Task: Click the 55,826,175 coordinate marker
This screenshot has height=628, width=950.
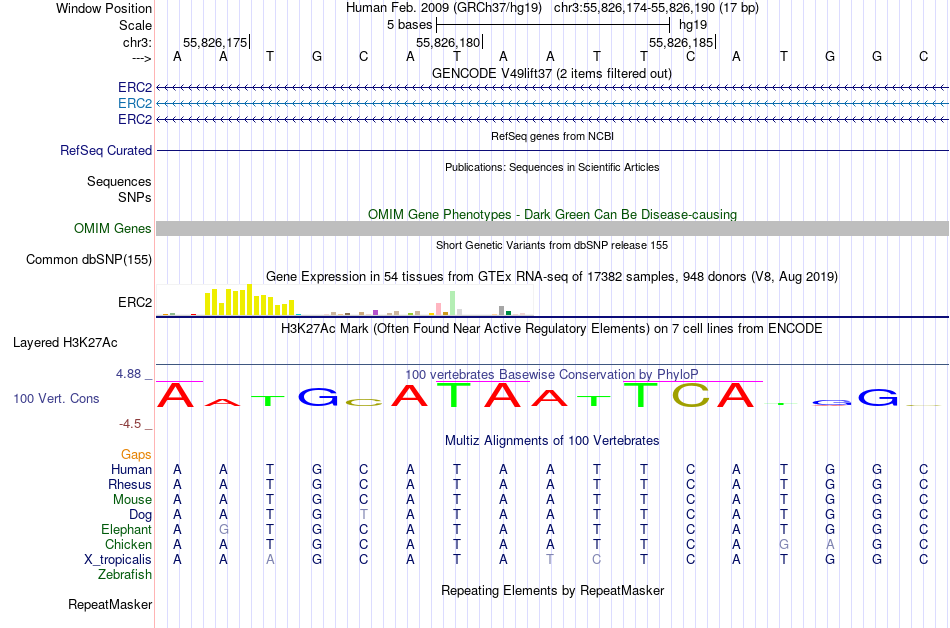Action: click(215, 42)
